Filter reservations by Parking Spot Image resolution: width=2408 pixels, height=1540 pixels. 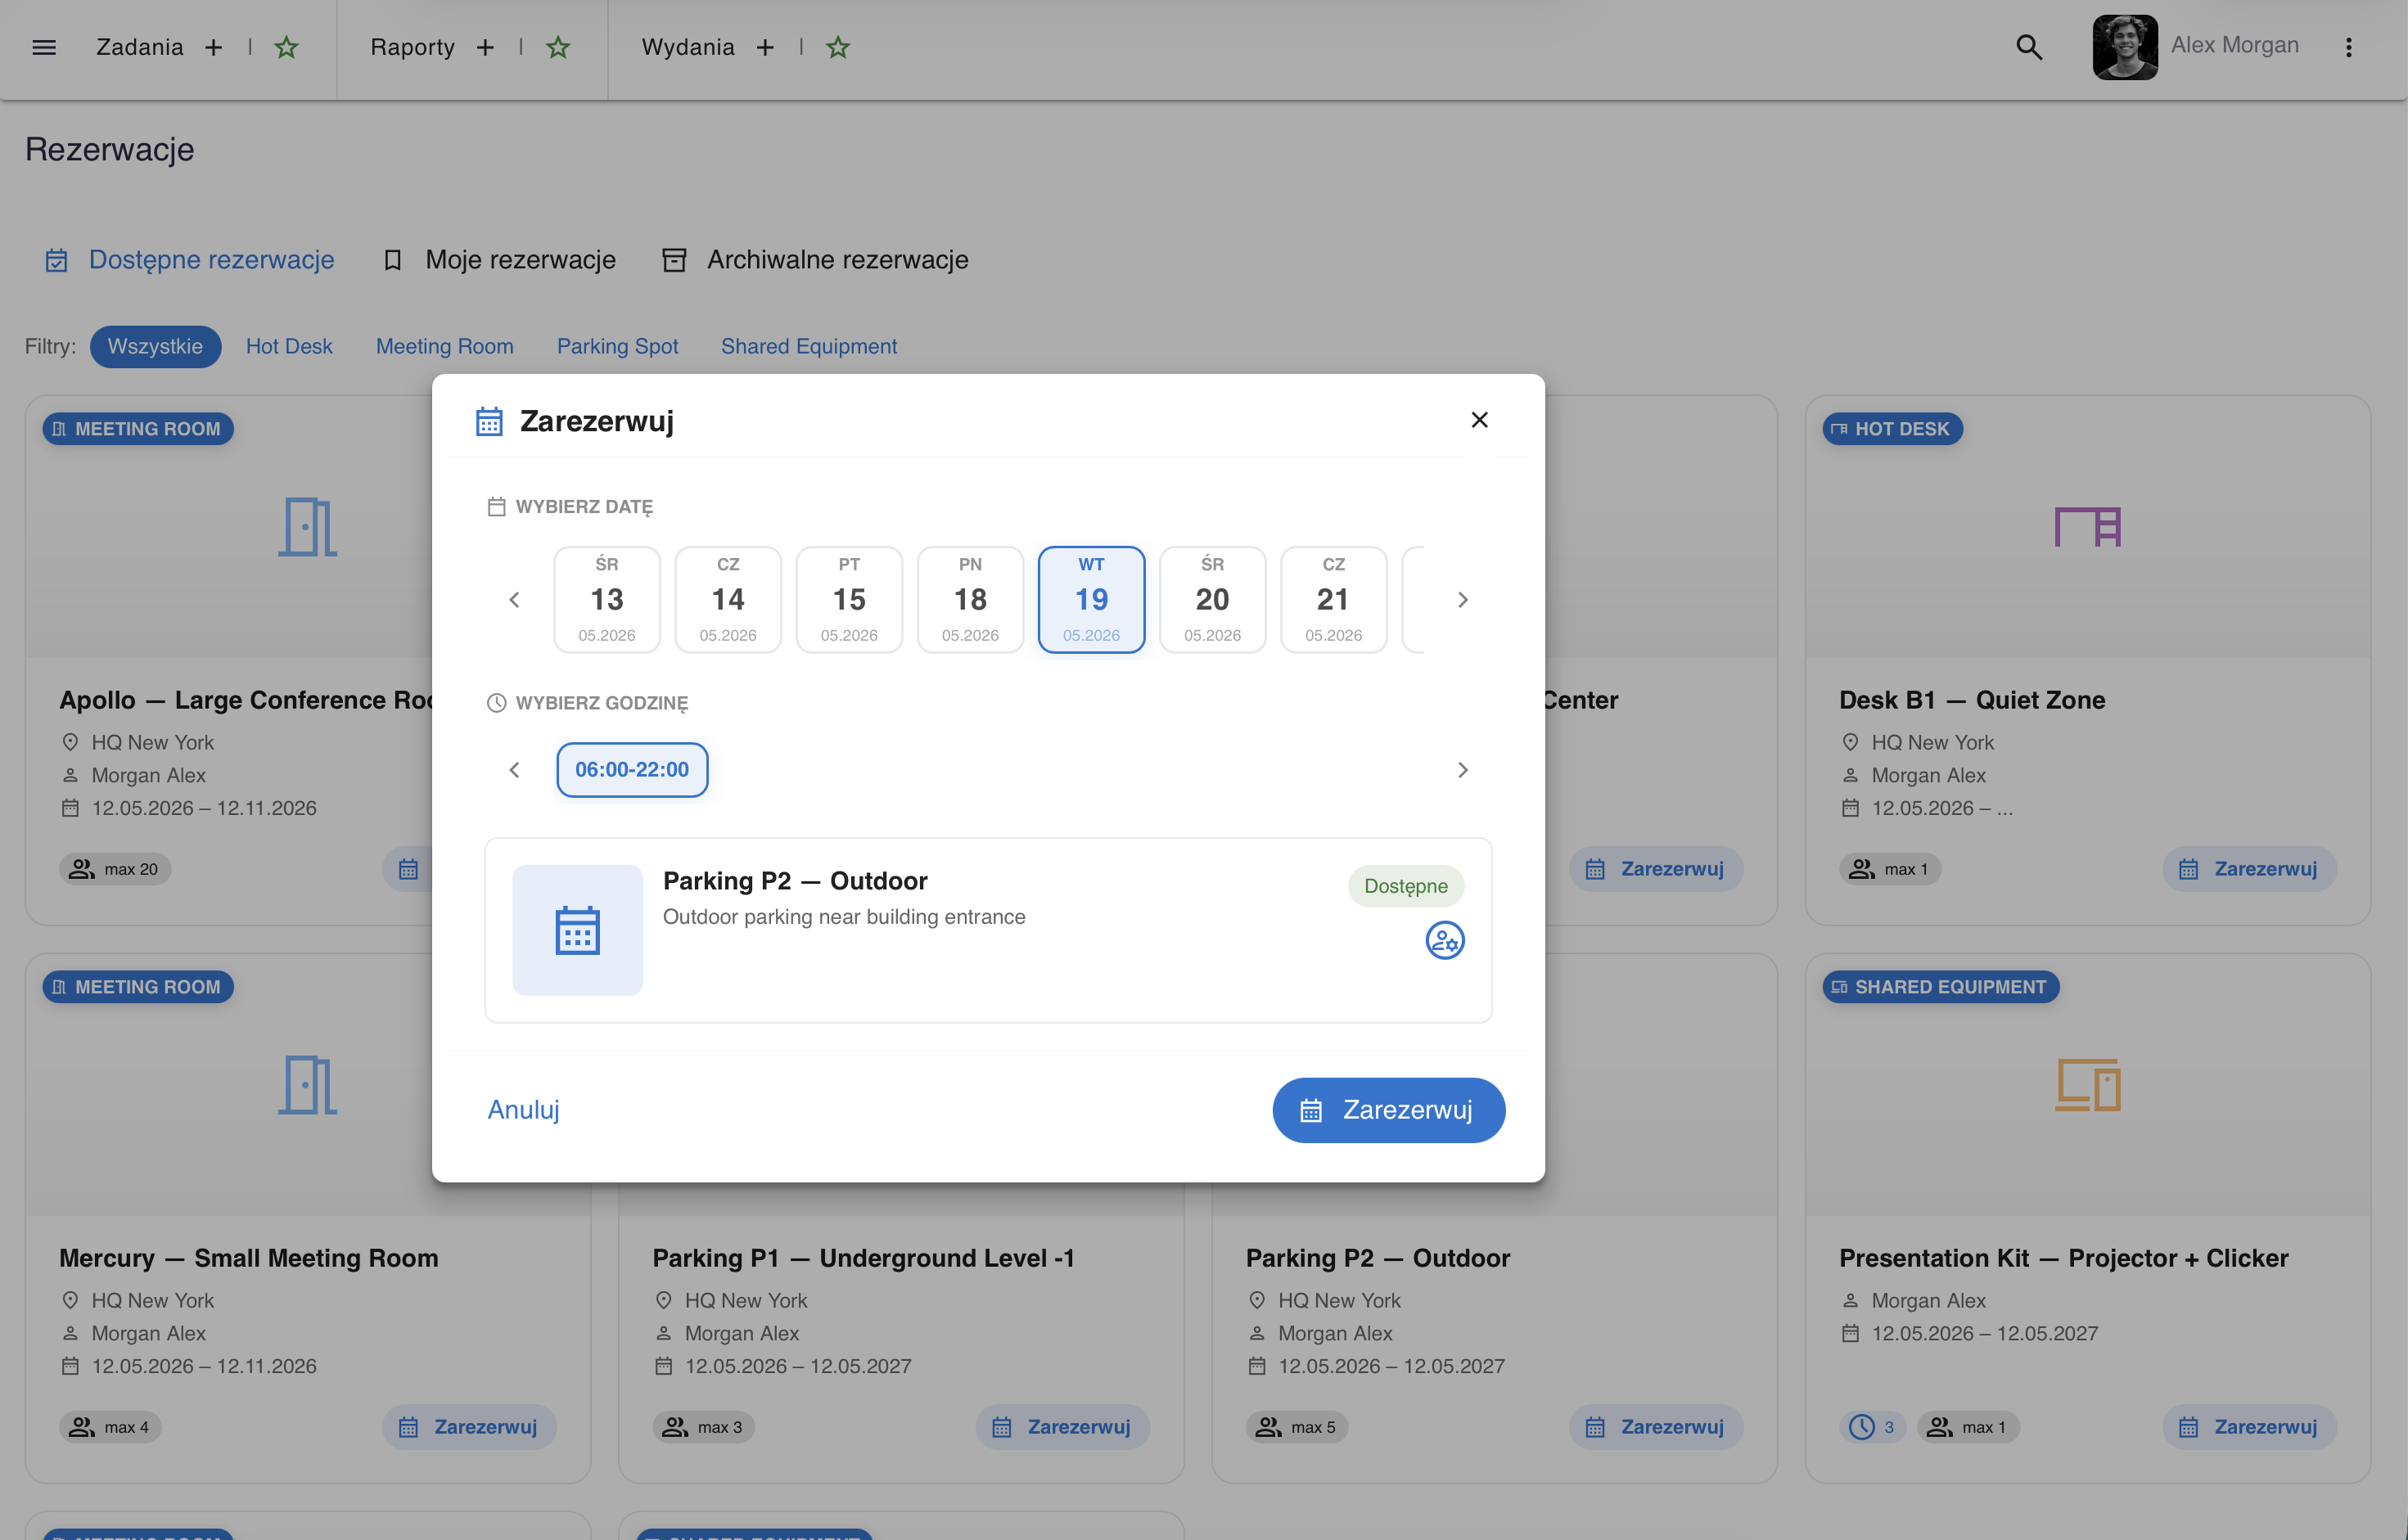click(617, 346)
